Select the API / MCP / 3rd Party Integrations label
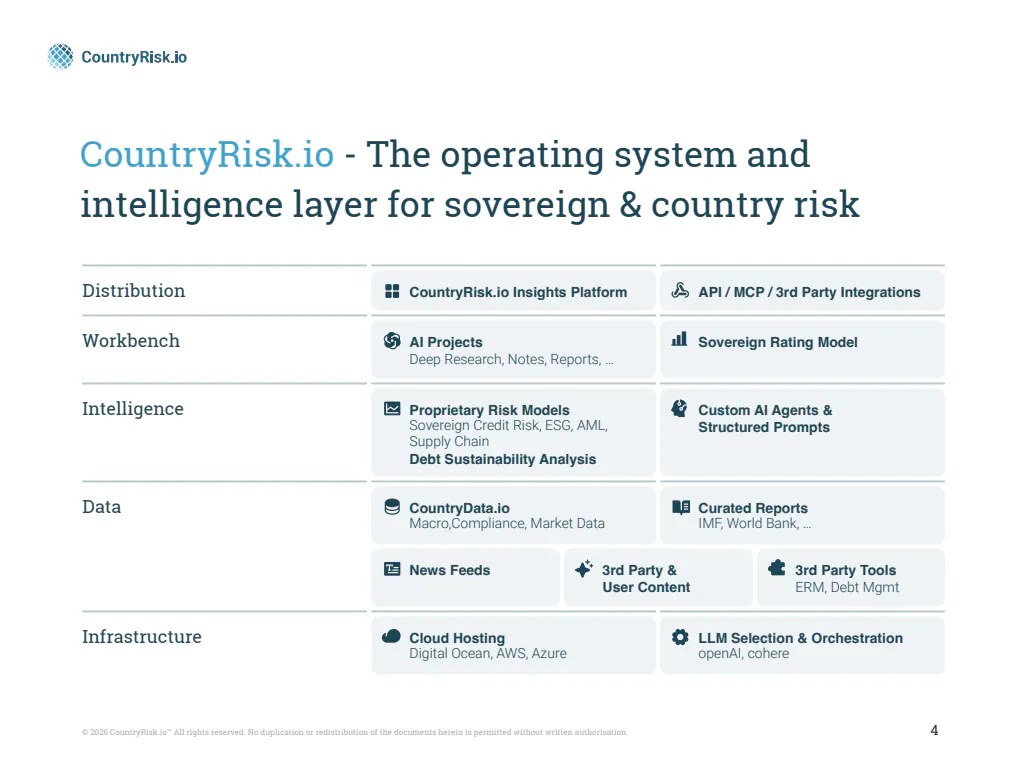This screenshot has width=1024, height=768. 809,292
